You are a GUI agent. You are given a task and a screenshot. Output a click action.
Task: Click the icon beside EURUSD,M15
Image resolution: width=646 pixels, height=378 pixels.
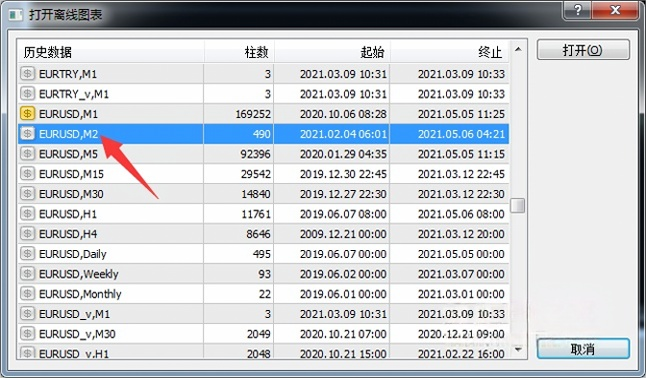28,174
